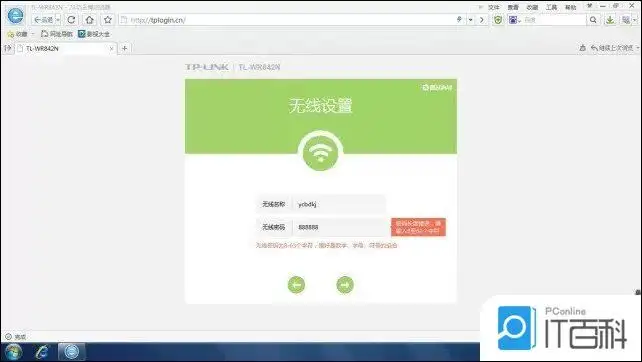
Task: Close the TL-WR842N tab
Action: click(111, 48)
